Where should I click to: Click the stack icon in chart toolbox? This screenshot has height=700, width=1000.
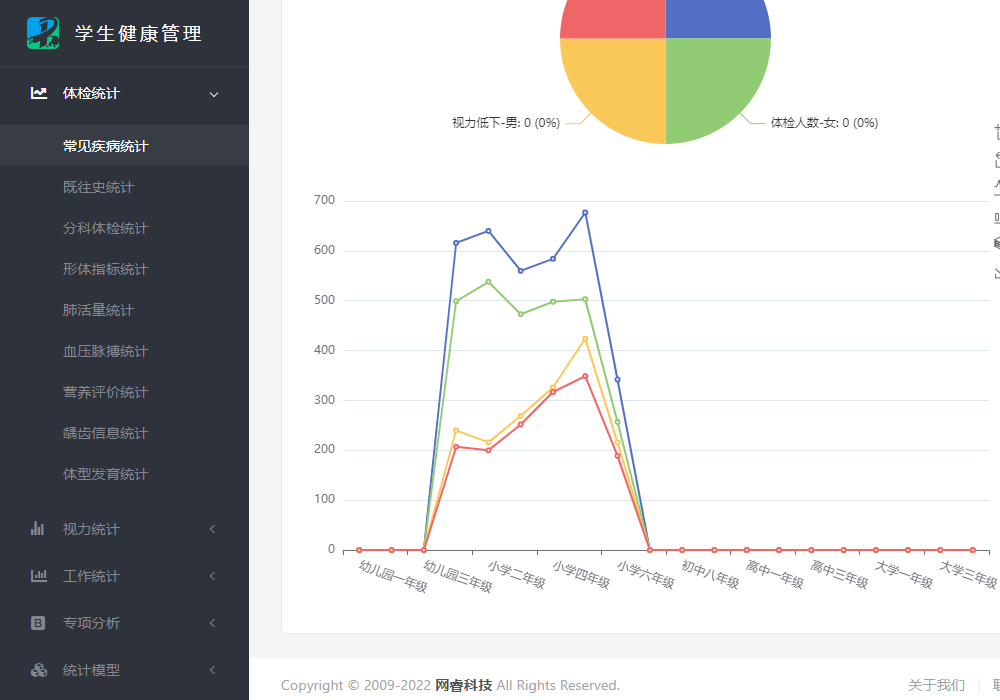click(x=996, y=243)
